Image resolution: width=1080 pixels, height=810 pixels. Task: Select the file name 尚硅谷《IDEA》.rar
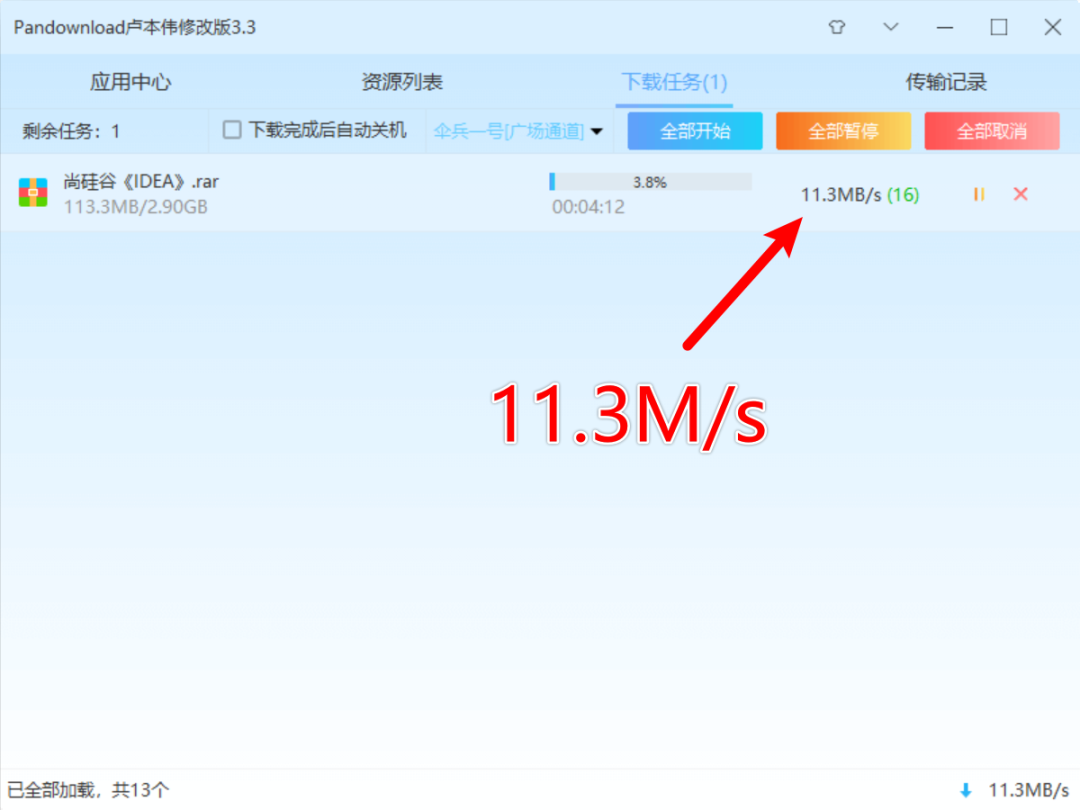click(x=141, y=181)
